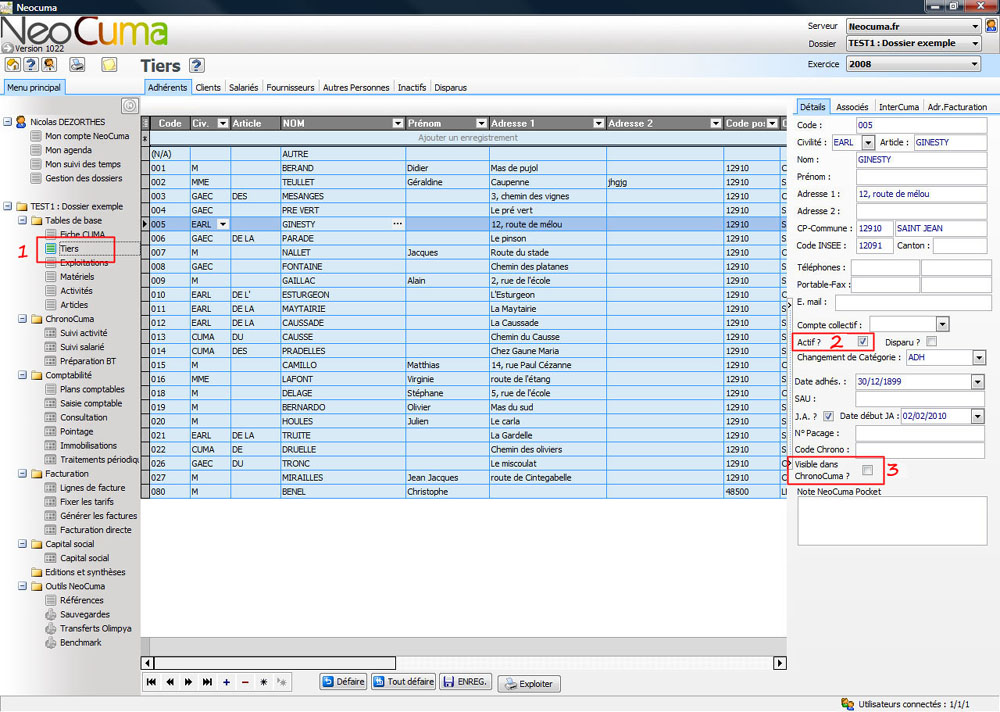Viewport: 1000px width, 712px height.
Task: Switch to the Fournisseurs tab
Action: click(x=290, y=87)
